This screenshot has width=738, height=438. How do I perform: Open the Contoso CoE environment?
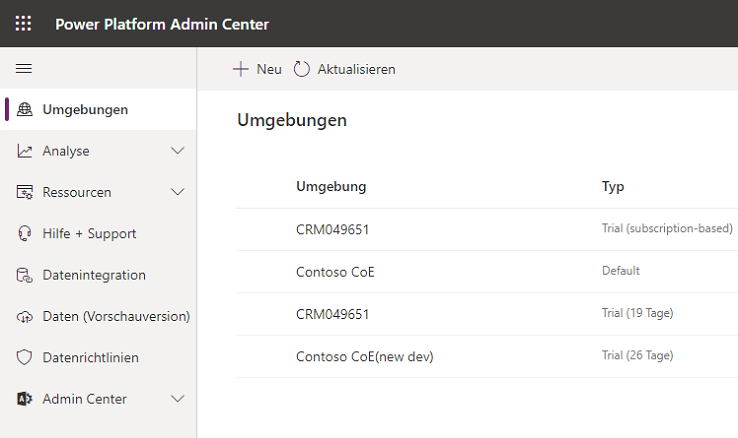335,272
